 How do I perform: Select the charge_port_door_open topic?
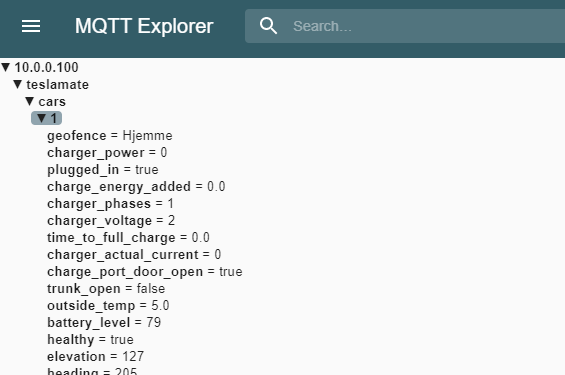145,271
